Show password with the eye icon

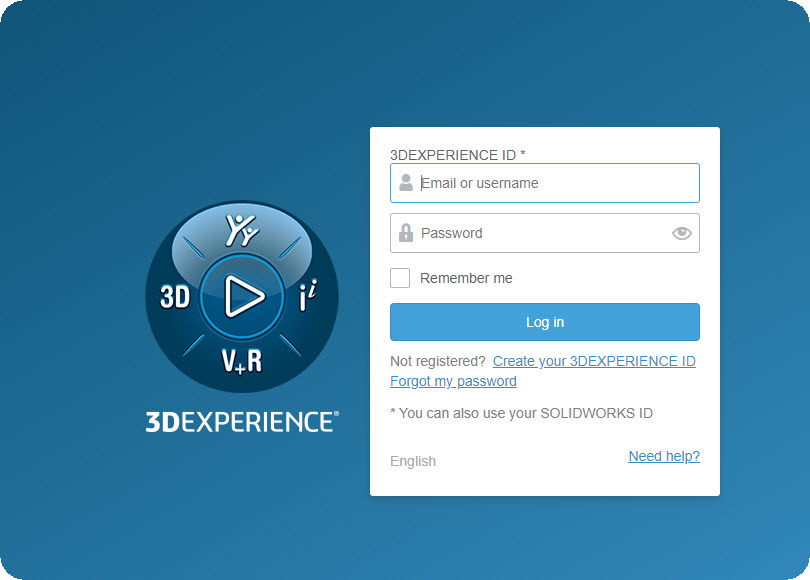click(681, 233)
